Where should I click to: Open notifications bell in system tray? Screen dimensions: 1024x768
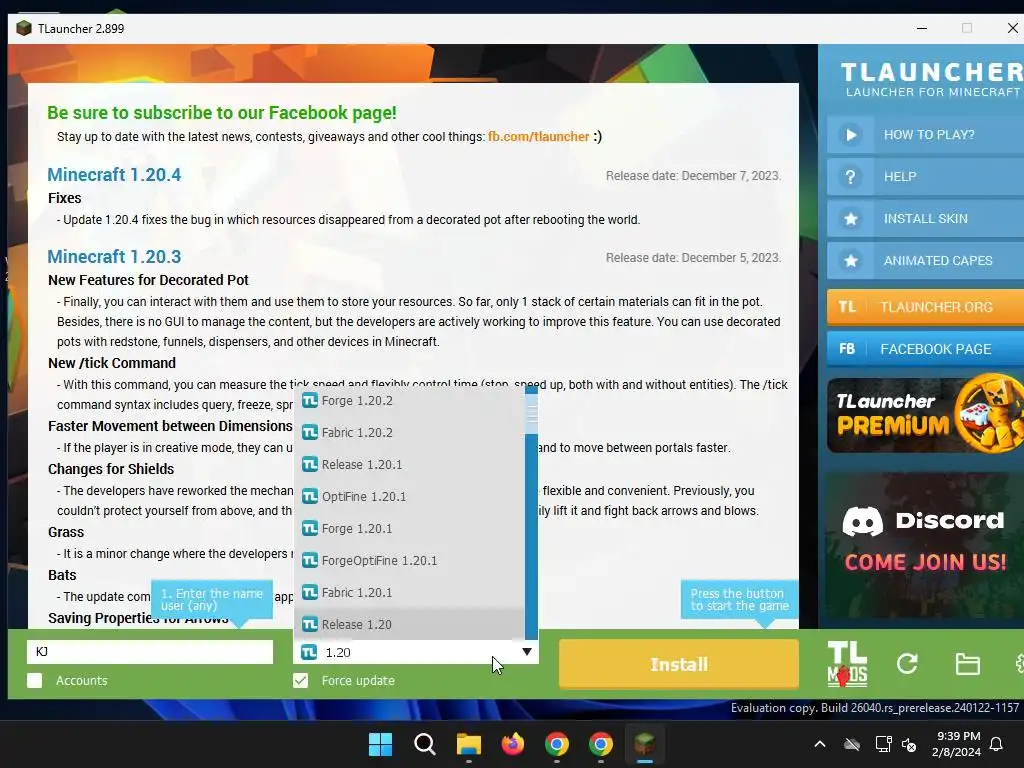tap(997, 744)
